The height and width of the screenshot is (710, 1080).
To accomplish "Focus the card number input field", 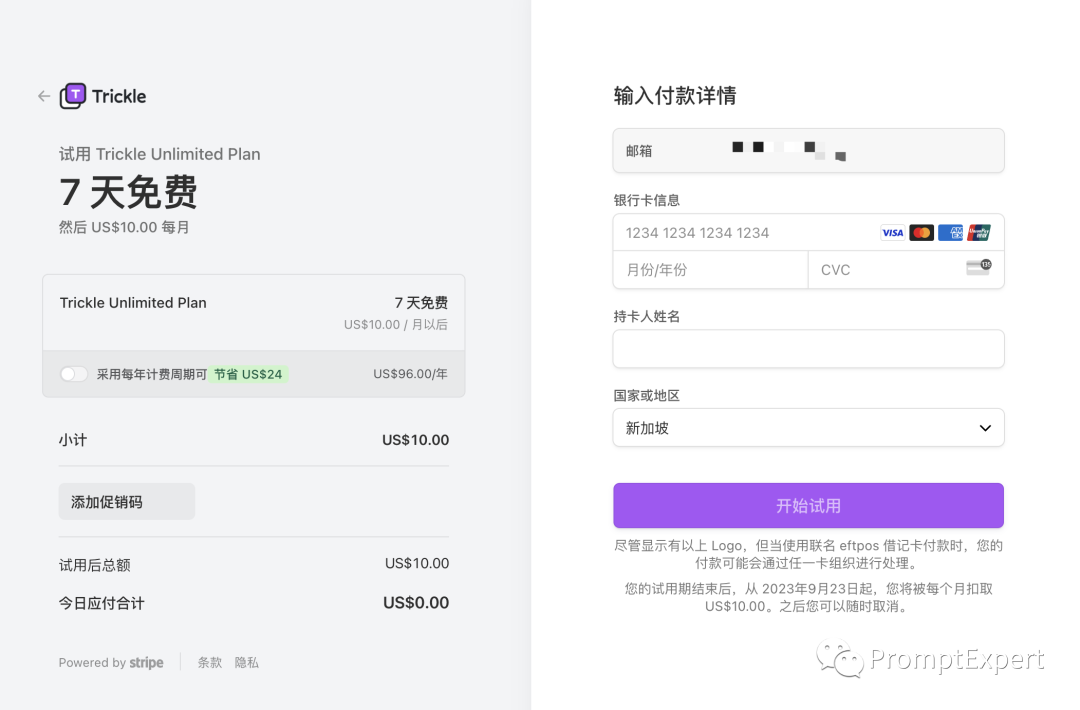I will point(740,233).
